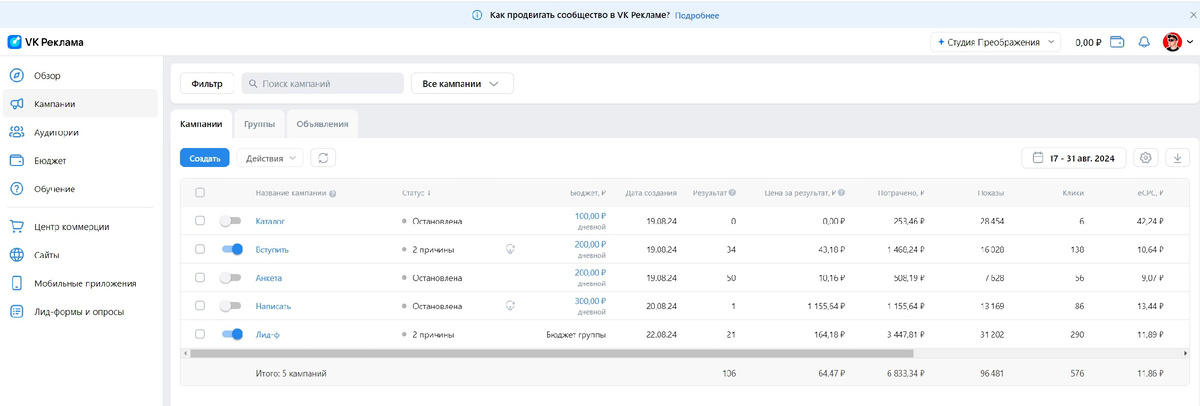Open the wallet icon next to 0,00 ₽
Viewport: 1200px width, 406px height.
pyautogui.click(x=1117, y=43)
